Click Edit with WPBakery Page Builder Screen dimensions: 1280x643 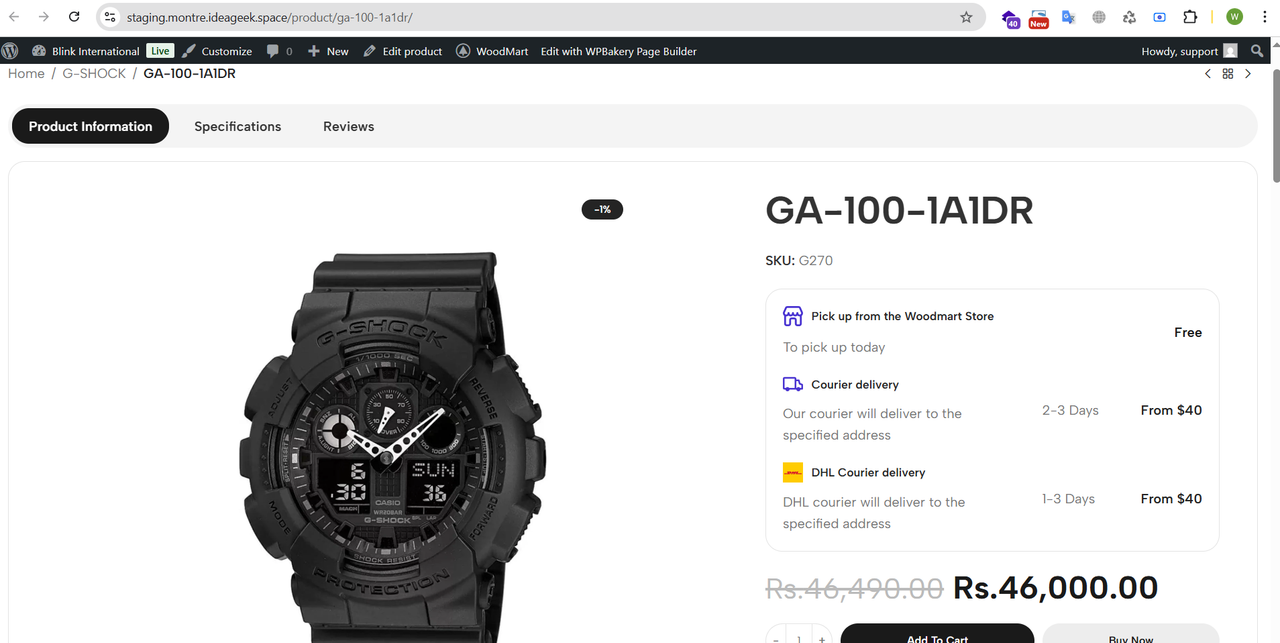coord(619,51)
